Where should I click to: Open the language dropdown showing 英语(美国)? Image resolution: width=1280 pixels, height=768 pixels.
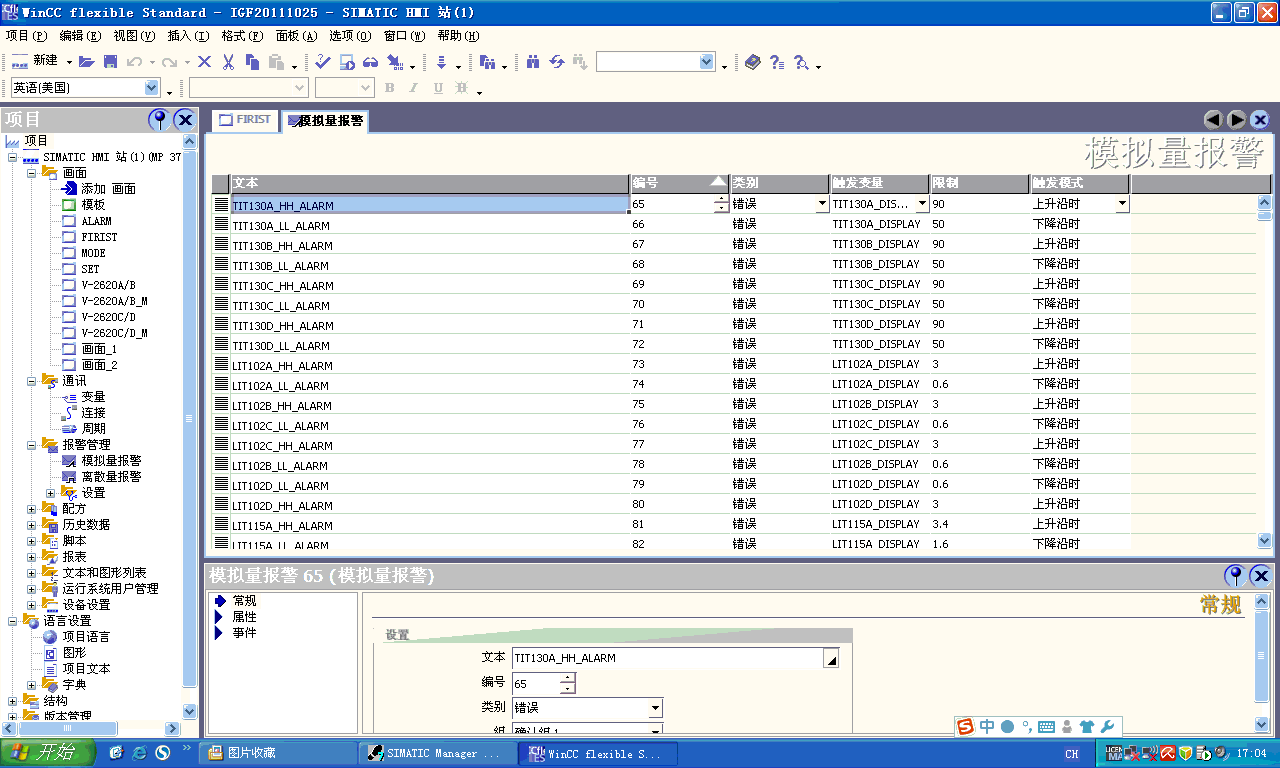point(153,88)
